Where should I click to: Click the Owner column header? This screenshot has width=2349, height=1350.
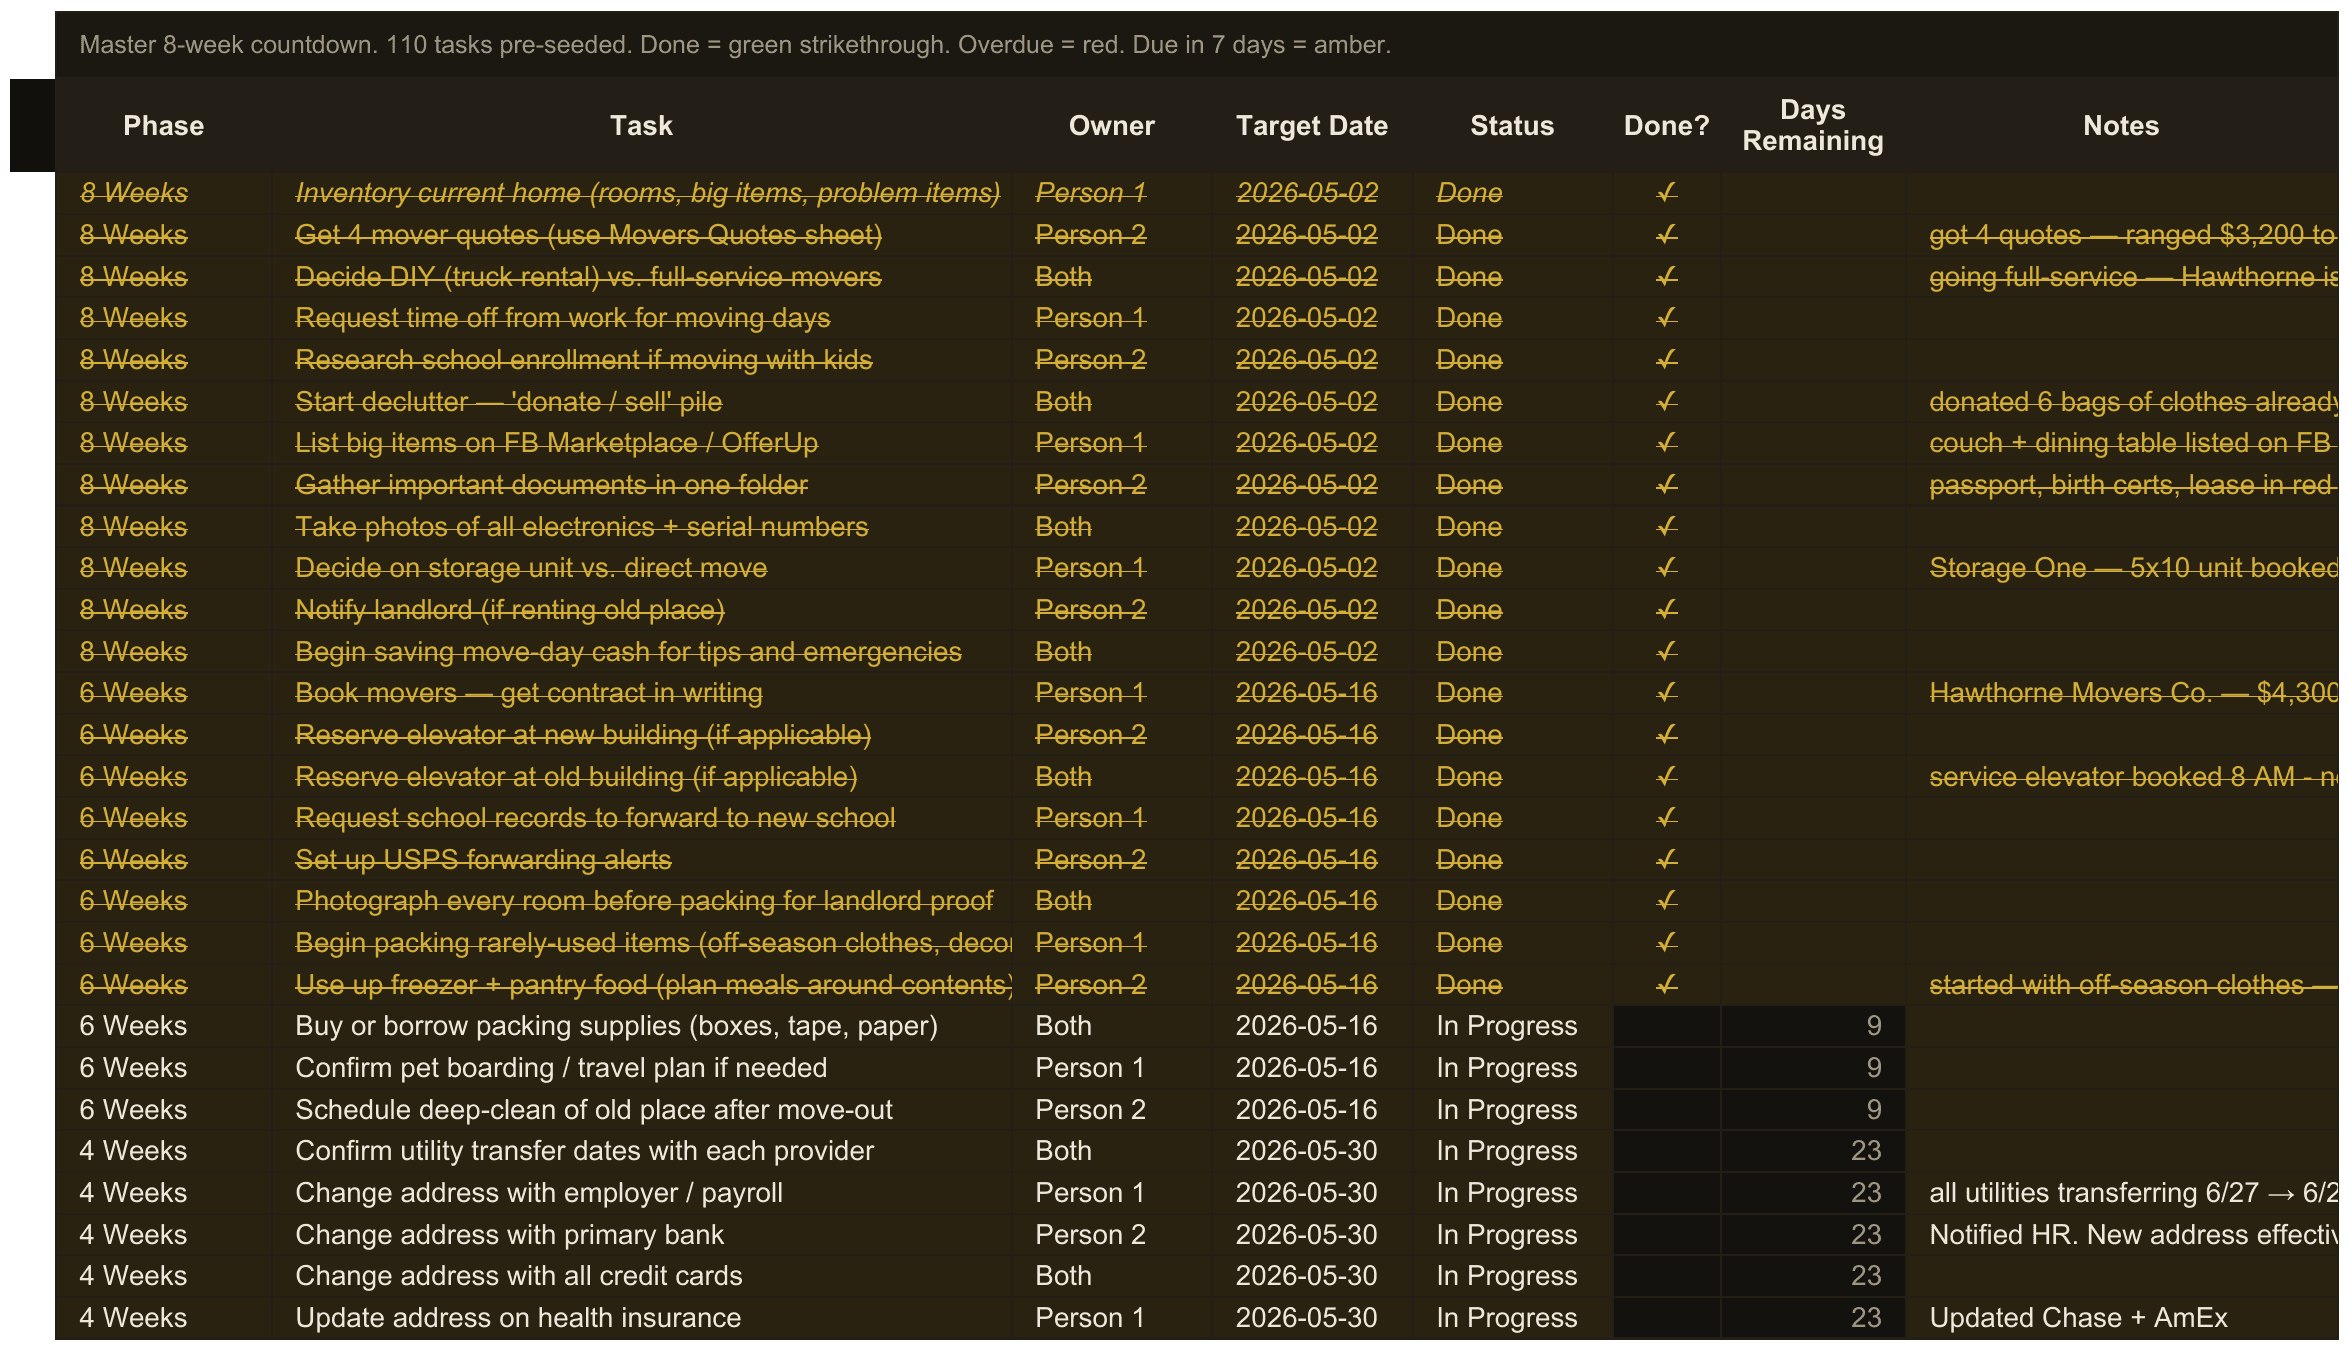coord(1111,125)
